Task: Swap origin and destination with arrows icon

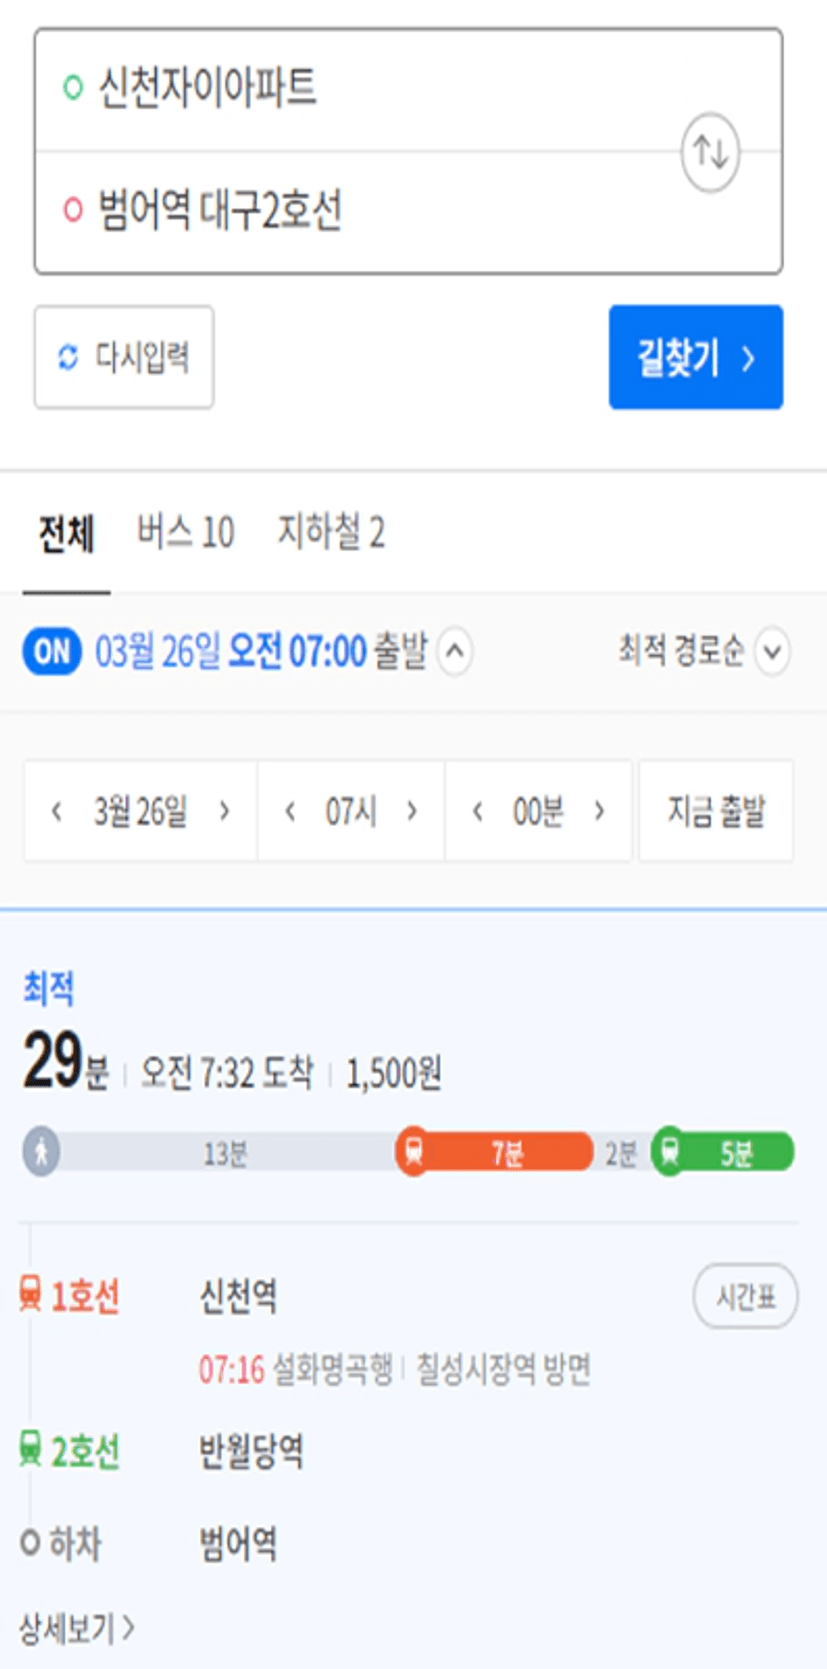Action: (710, 152)
